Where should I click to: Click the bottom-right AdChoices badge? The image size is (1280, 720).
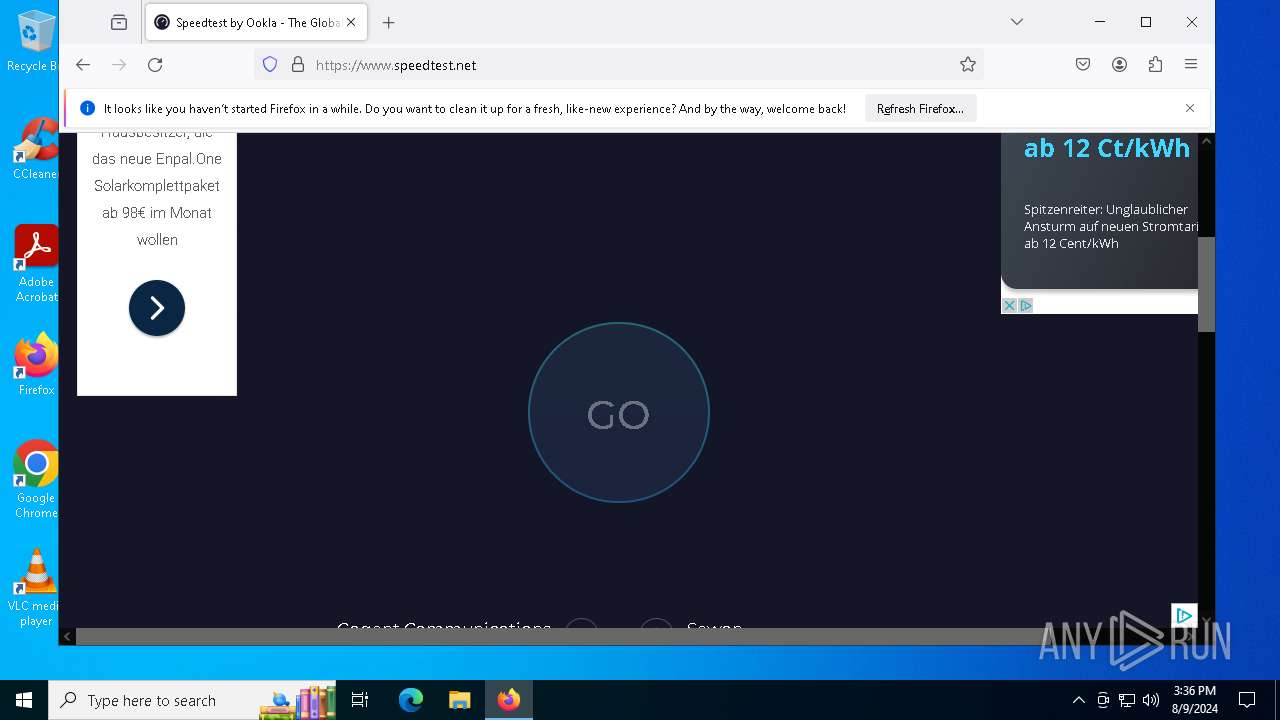[x=1184, y=615]
